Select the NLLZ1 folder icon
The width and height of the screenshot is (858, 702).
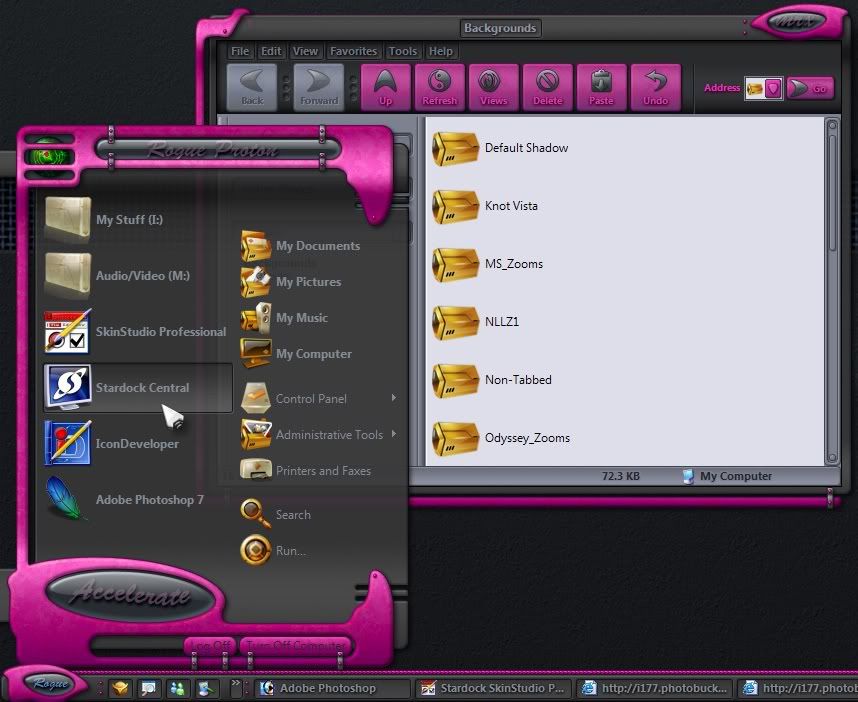[x=455, y=322]
